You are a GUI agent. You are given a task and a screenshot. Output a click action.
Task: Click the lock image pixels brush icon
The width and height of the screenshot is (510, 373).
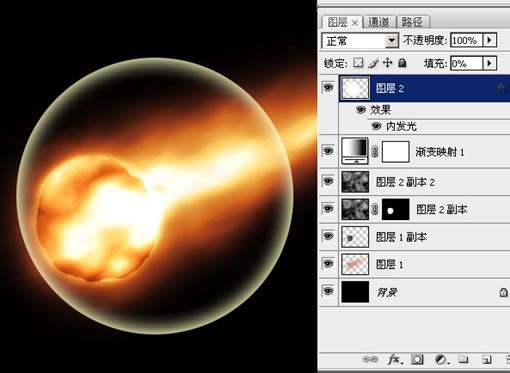click(373, 63)
